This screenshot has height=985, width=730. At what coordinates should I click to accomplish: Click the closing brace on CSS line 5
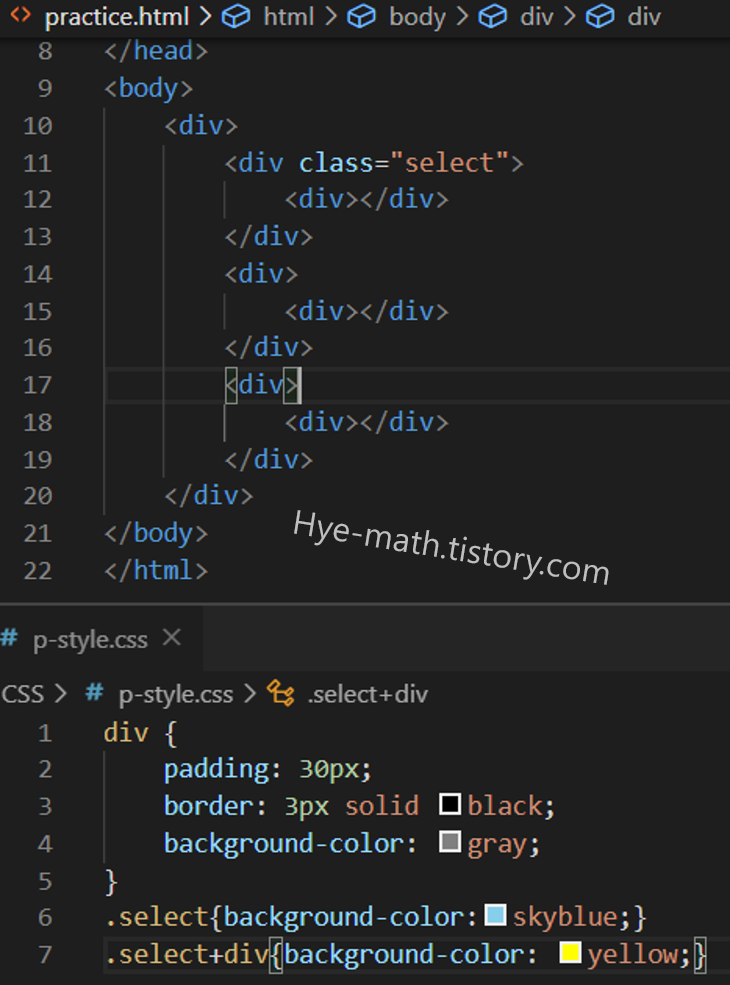pos(111,881)
